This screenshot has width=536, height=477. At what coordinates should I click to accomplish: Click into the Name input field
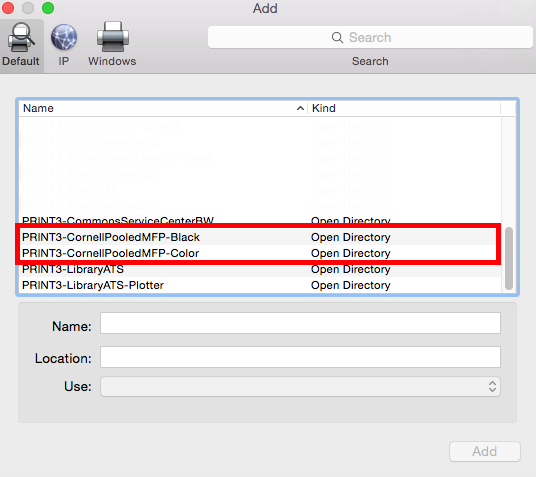click(x=300, y=323)
